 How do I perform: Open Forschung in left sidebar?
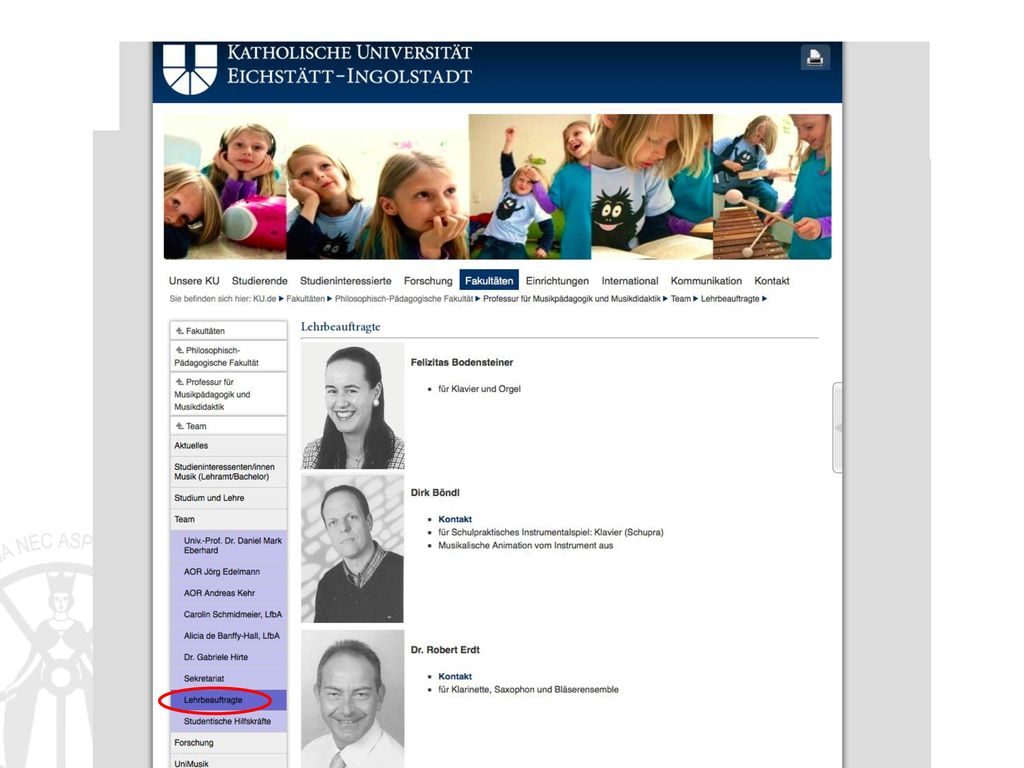228,743
